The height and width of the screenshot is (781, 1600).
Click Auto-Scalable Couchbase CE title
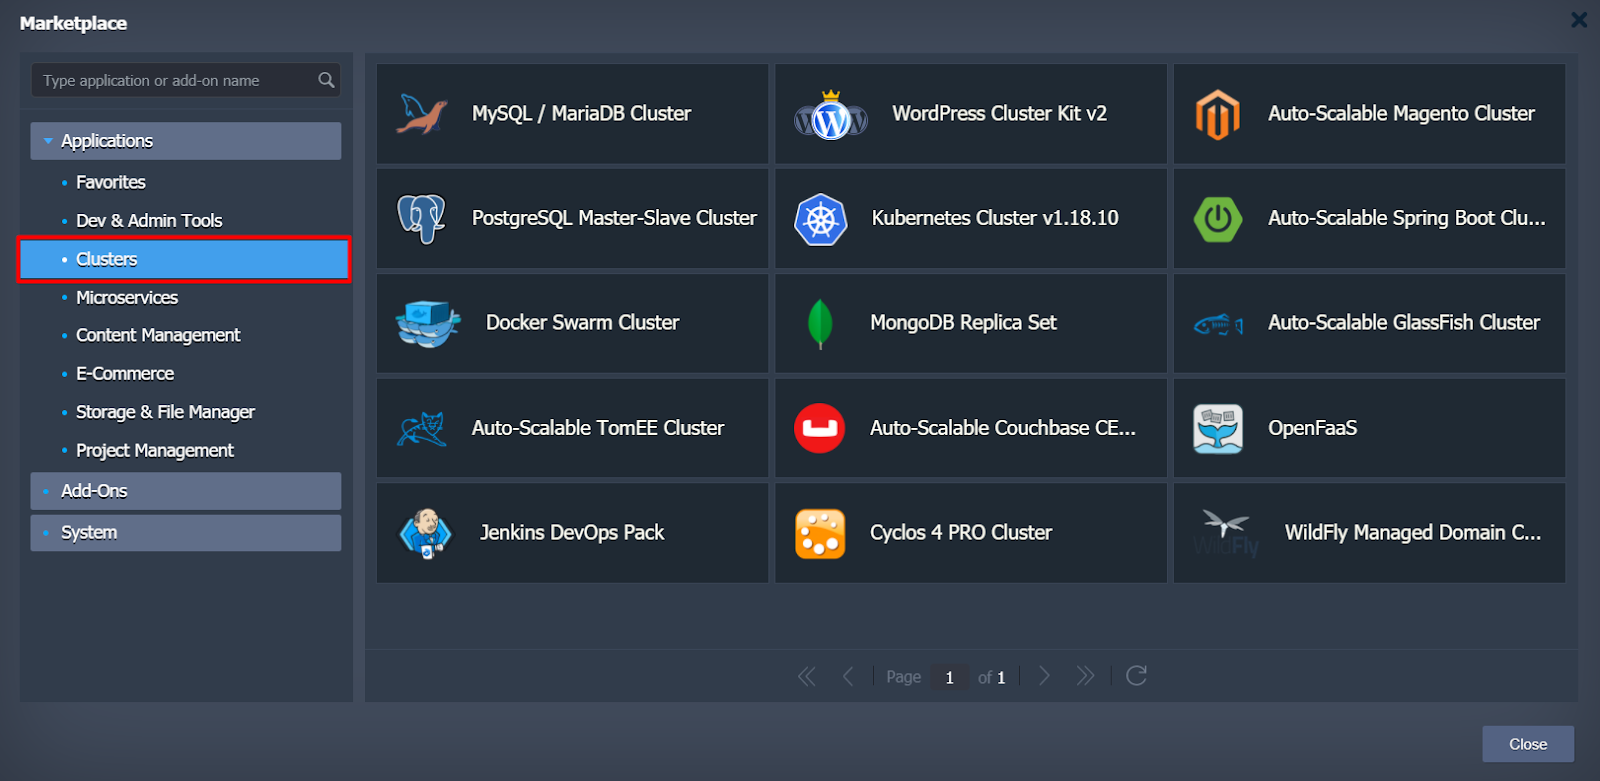(x=1003, y=428)
